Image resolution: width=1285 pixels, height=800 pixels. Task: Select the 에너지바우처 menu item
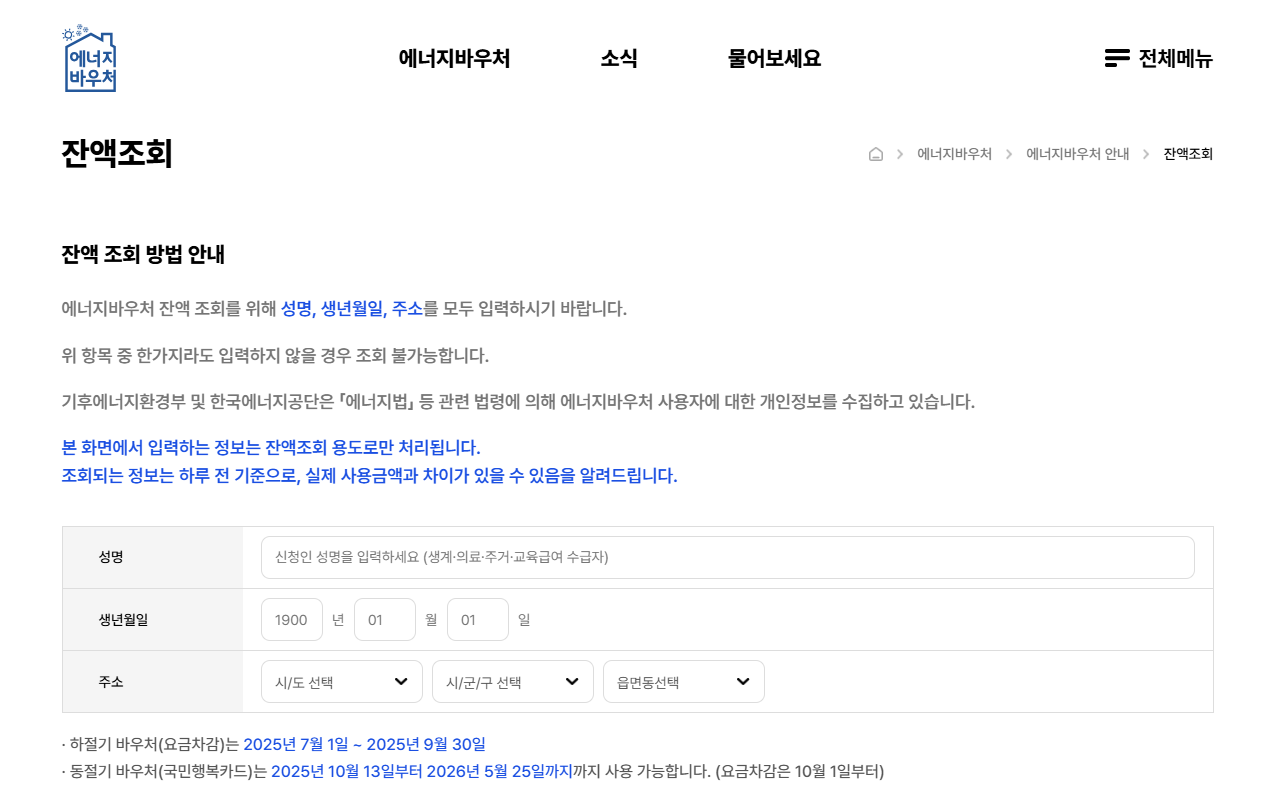(x=455, y=58)
